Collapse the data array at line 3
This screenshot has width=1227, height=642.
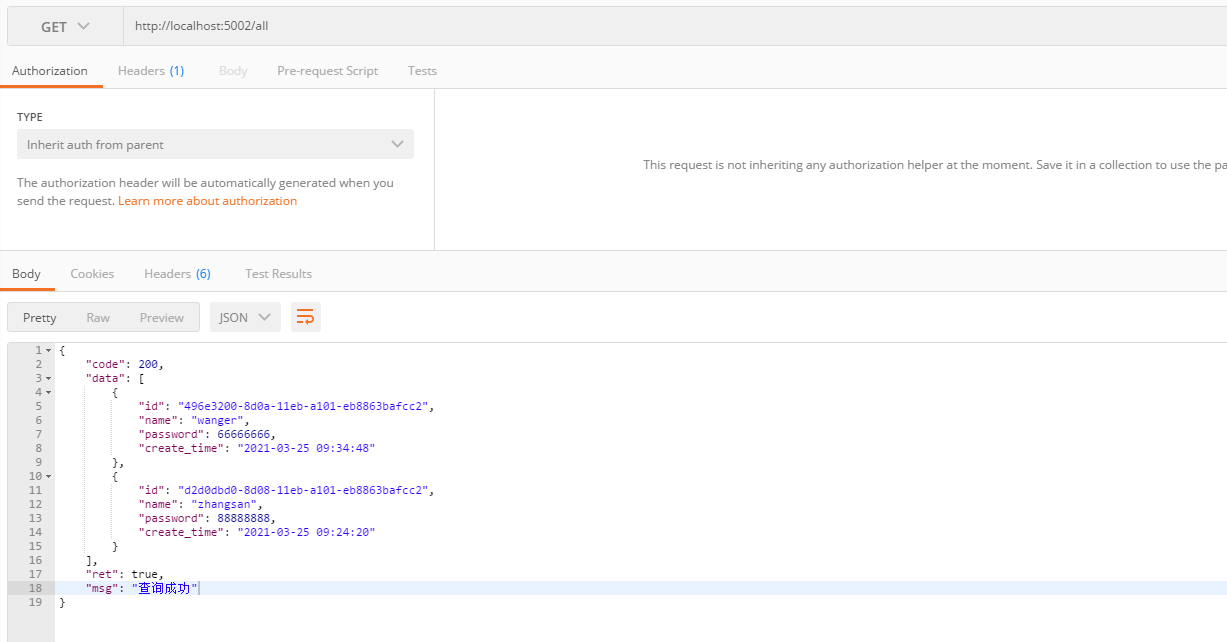[x=48, y=379]
